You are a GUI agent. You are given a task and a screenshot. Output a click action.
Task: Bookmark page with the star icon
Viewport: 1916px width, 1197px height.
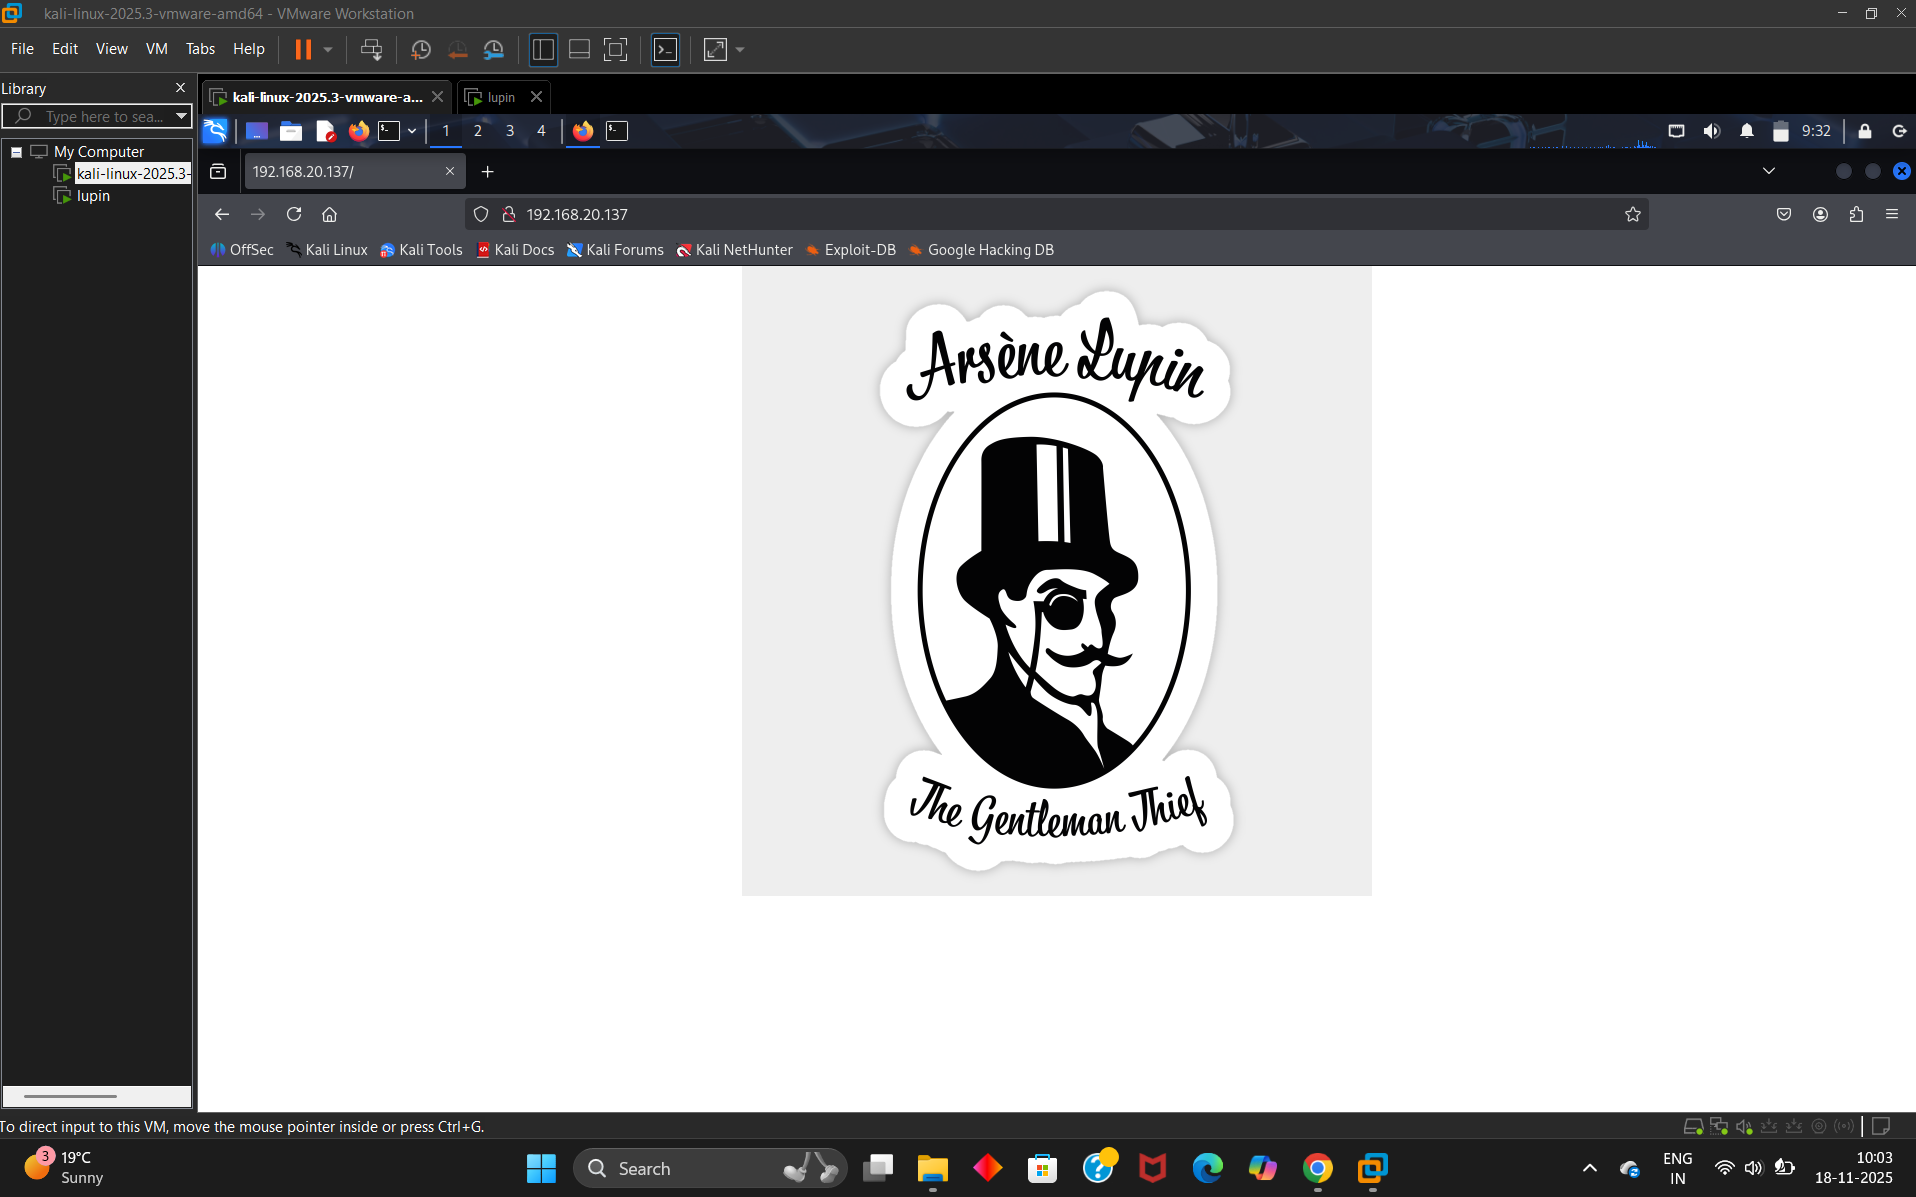[x=1632, y=214]
